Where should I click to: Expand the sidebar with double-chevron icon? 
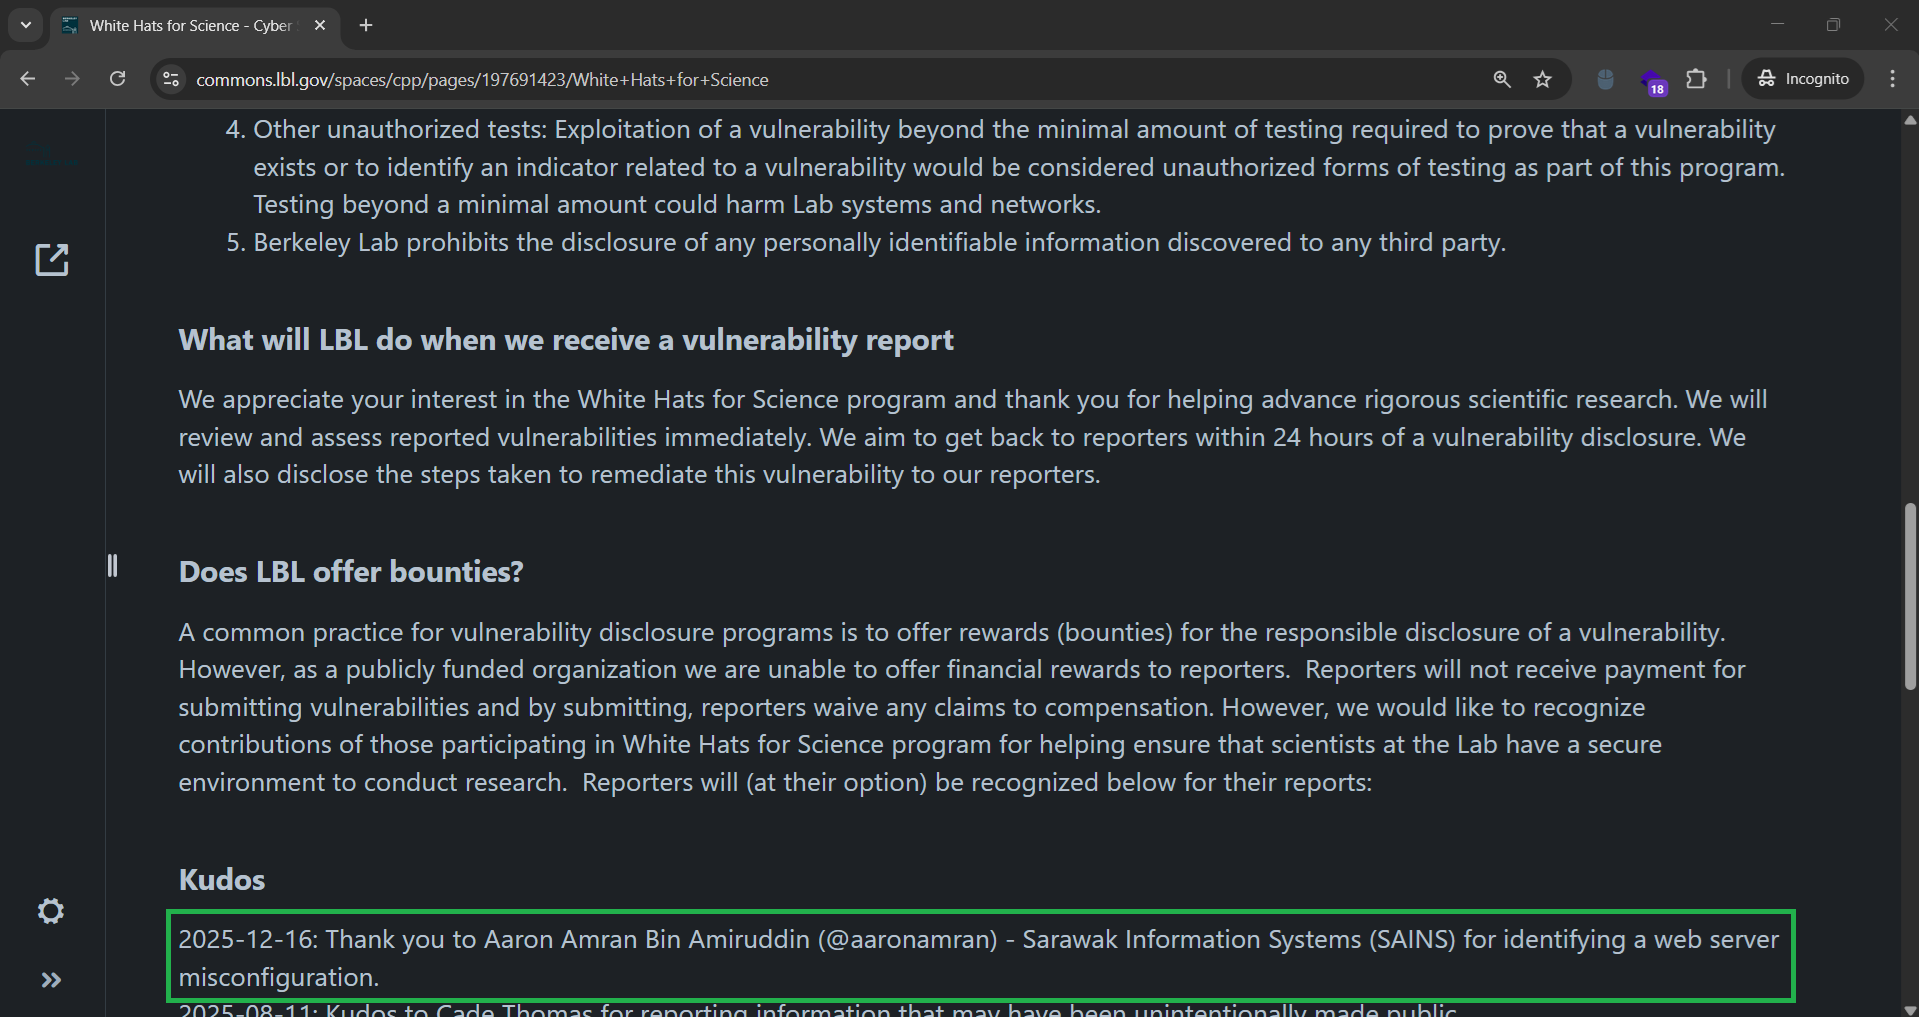click(51, 980)
